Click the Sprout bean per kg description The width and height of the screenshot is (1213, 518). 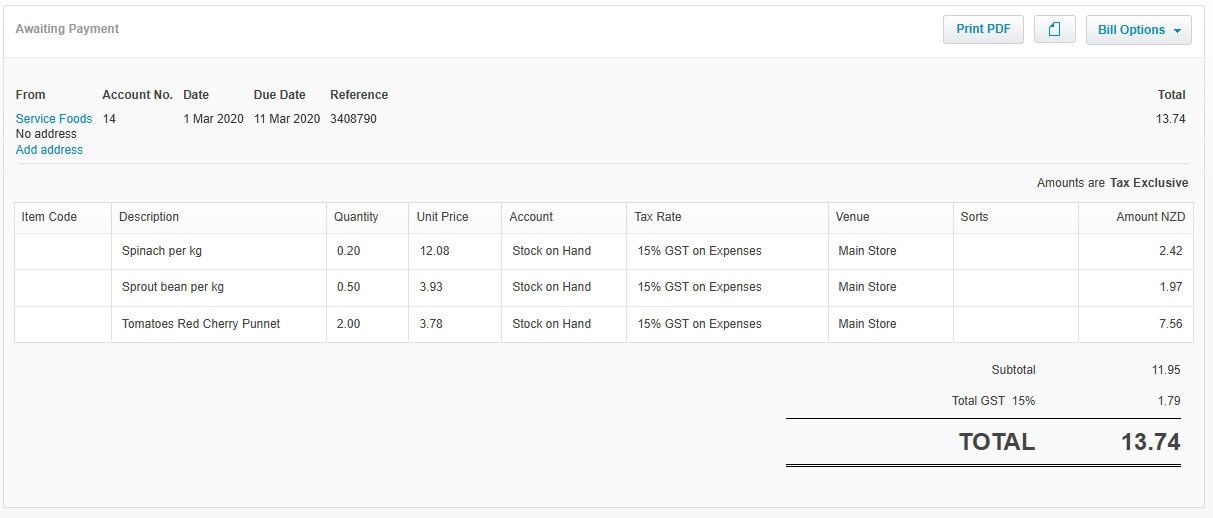173,287
